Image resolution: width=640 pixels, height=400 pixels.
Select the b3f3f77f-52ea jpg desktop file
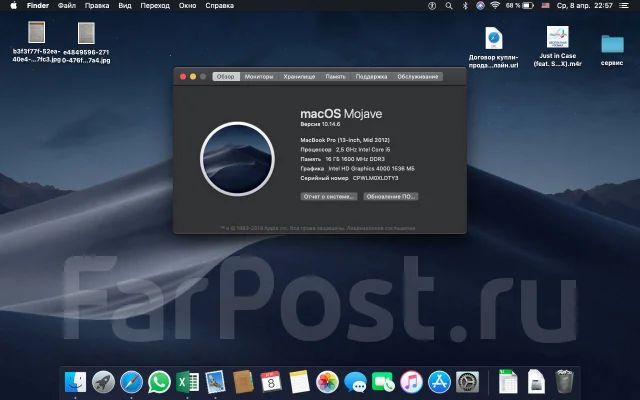pyautogui.click(x=36, y=42)
